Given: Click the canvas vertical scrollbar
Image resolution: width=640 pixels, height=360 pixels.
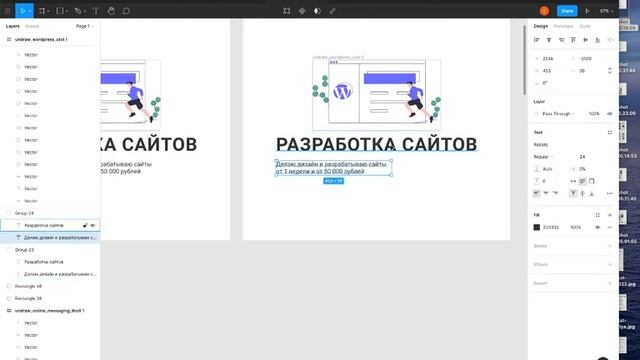Looking at the screenshot, I should [x=524, y=61].
